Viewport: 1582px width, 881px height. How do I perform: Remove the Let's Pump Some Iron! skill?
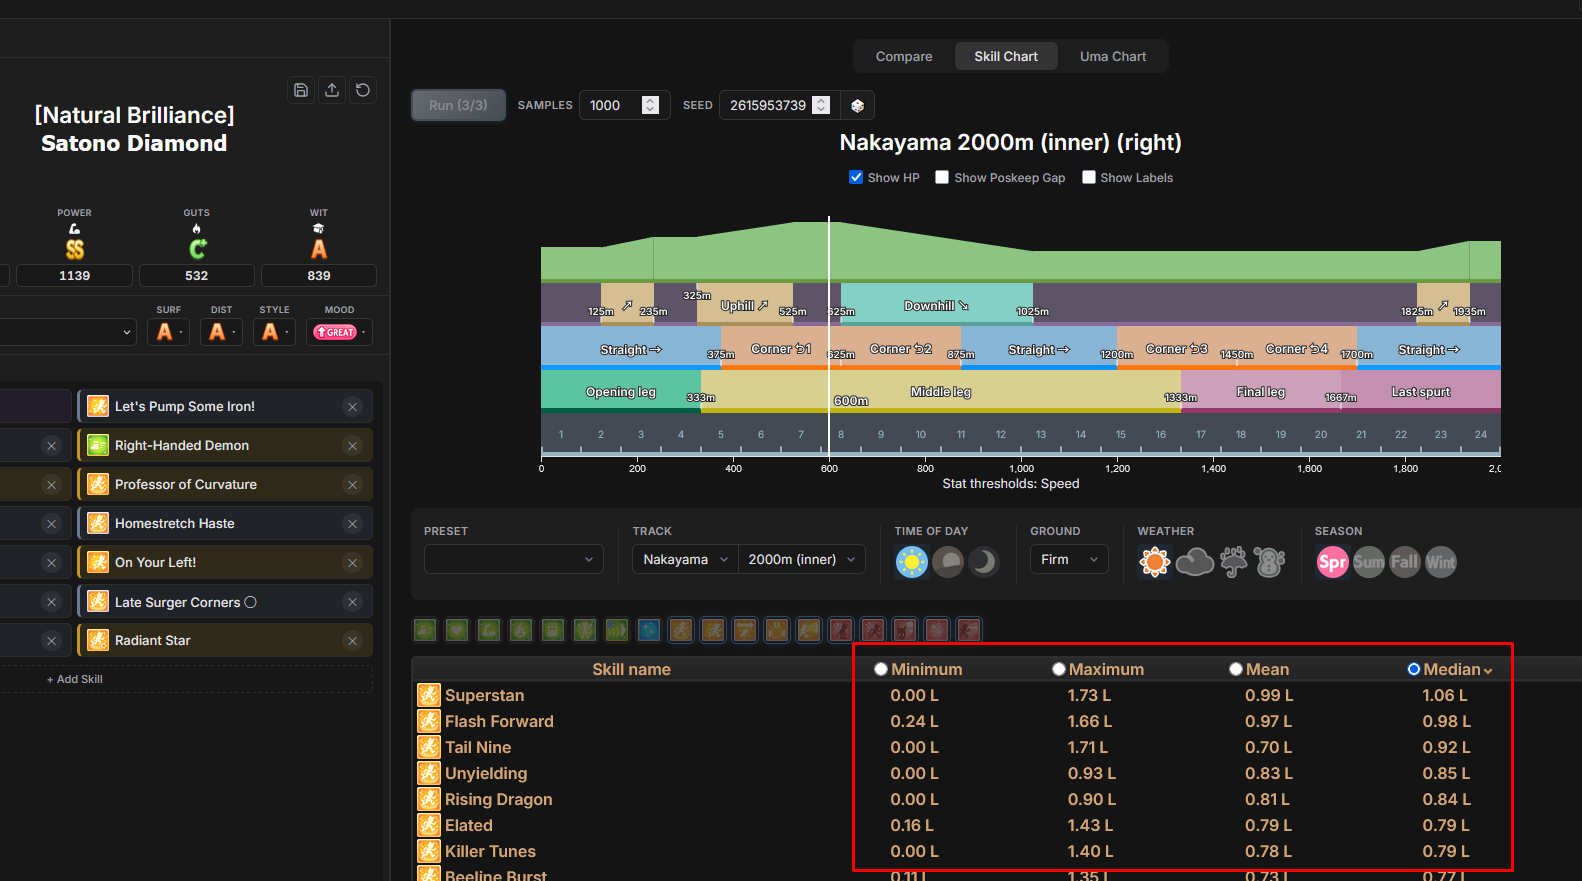[352, 407]
